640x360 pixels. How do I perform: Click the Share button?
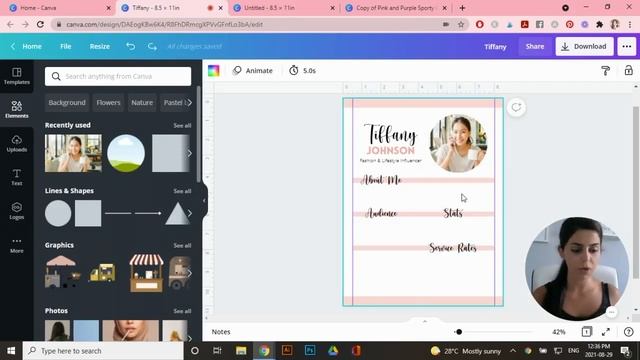(535, 47)
